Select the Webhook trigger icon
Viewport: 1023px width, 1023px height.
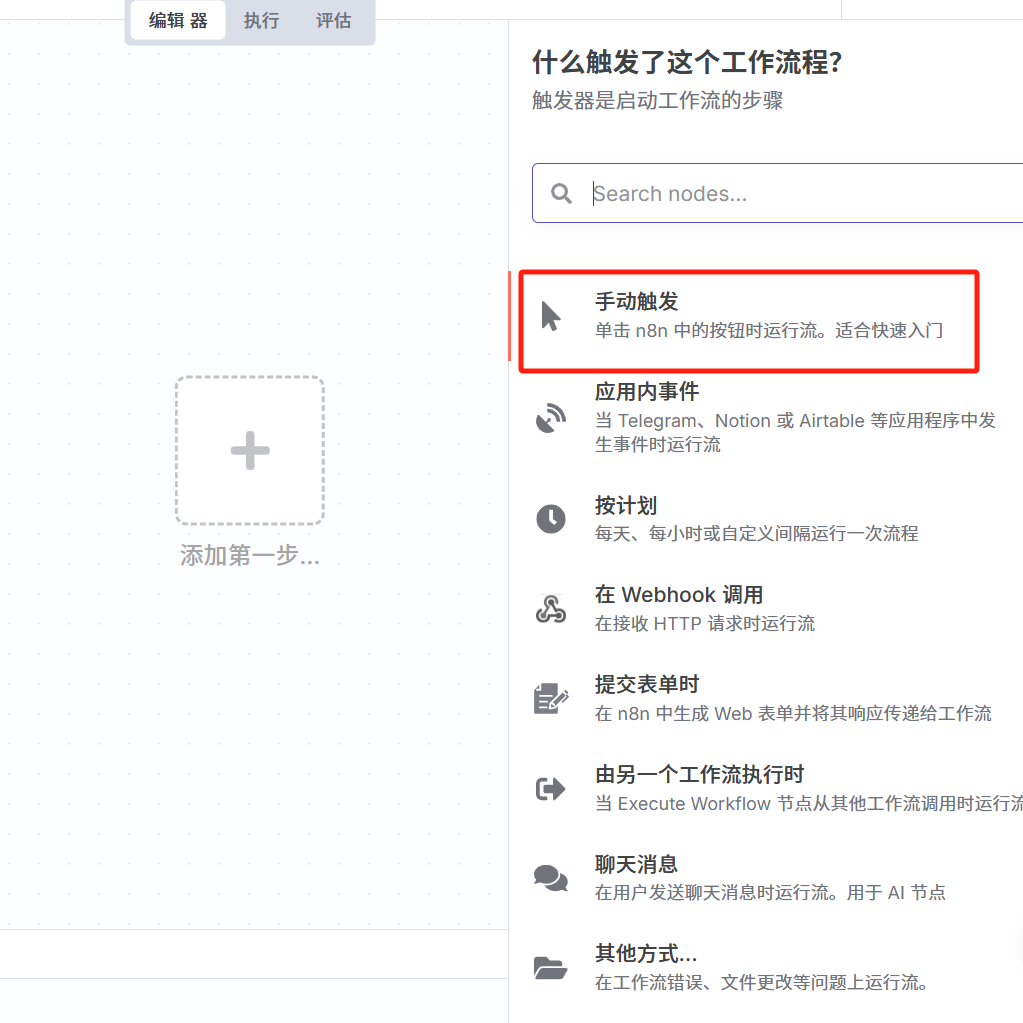point(550,608)
